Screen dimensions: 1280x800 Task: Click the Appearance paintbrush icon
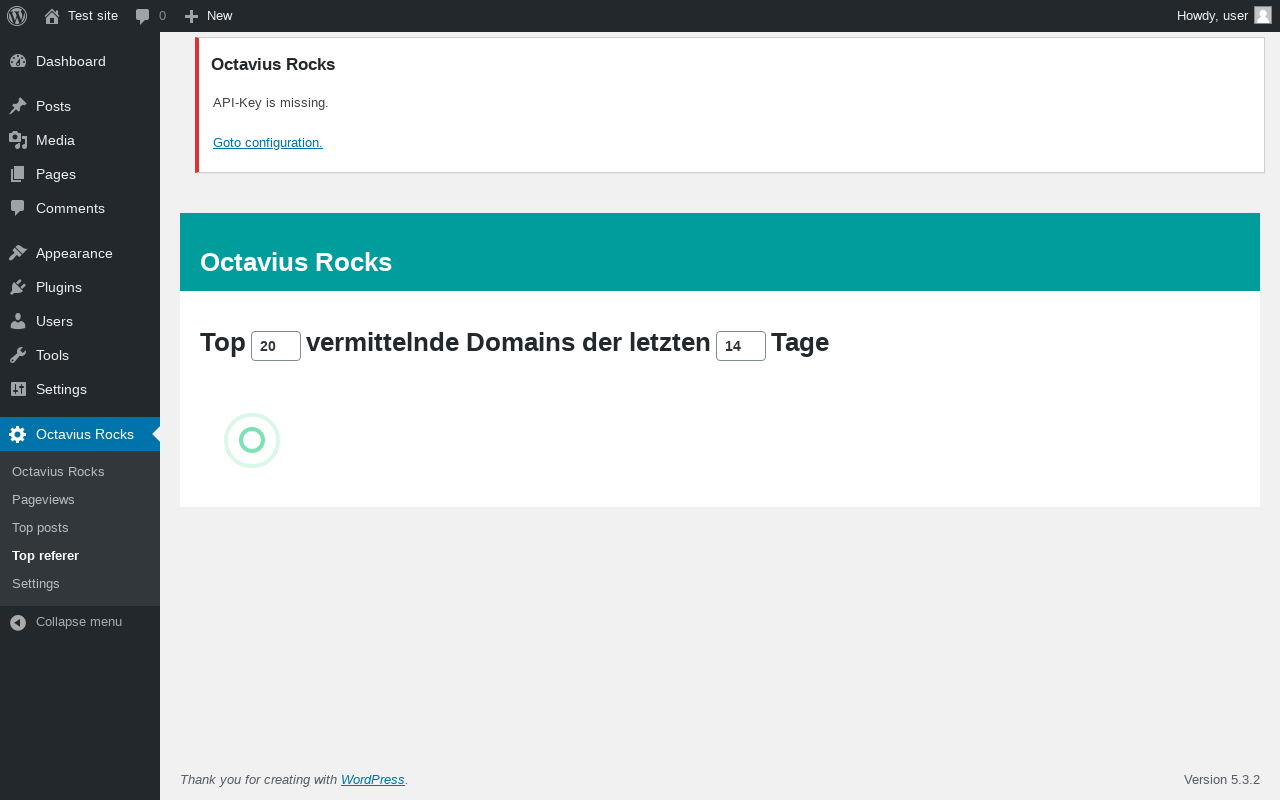[18, 253]
